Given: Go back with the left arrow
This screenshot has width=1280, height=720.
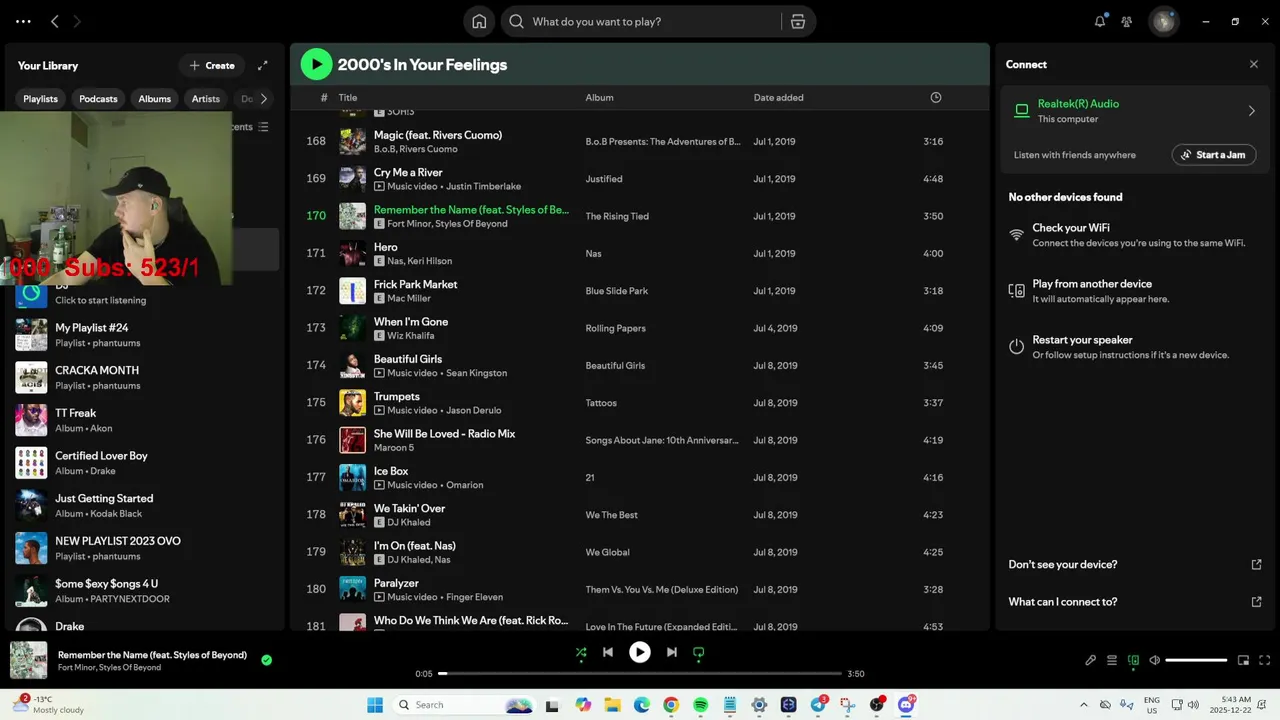Looking at the screenshot, I should click(55, 21).
